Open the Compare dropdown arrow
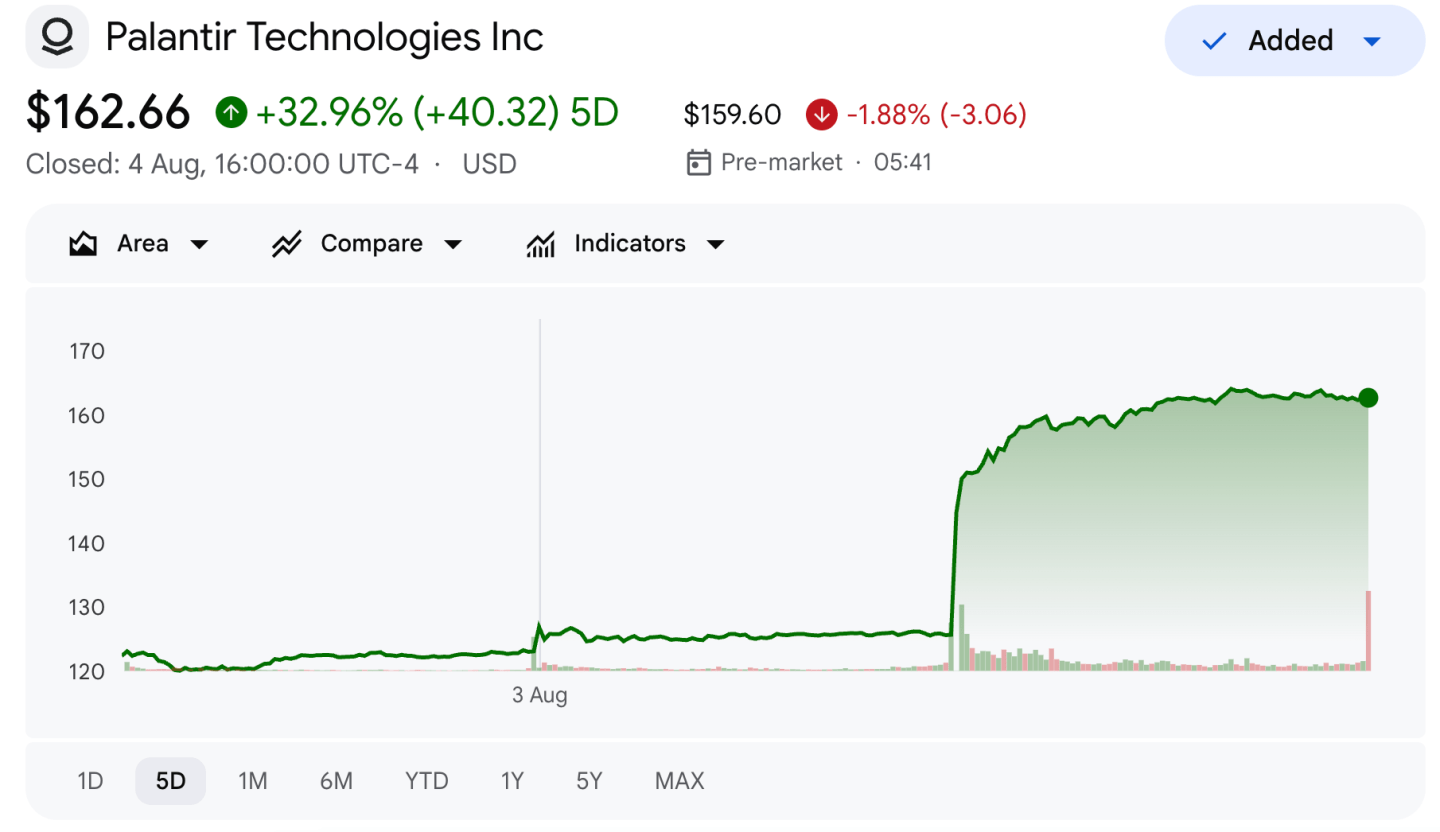 coord(453,245)
